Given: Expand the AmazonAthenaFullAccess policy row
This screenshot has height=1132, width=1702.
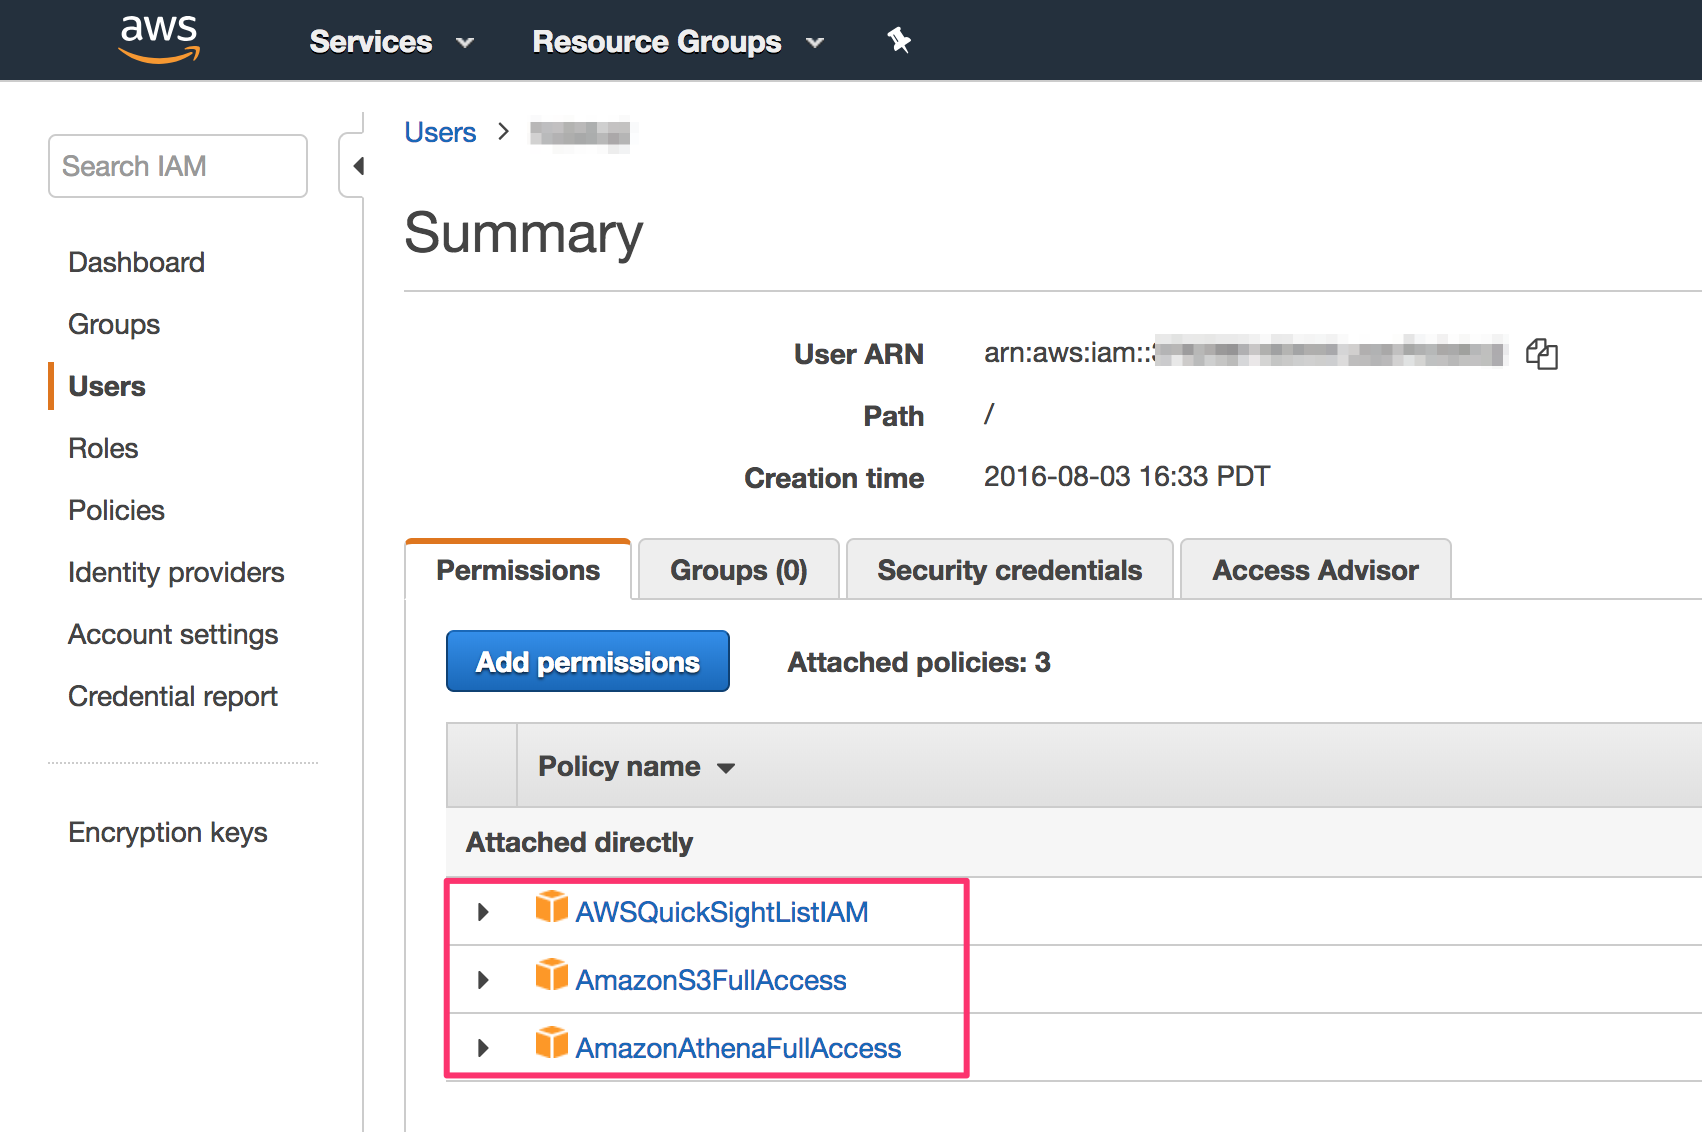Looking at the screenshot, I should click(x=483, y=1048).
